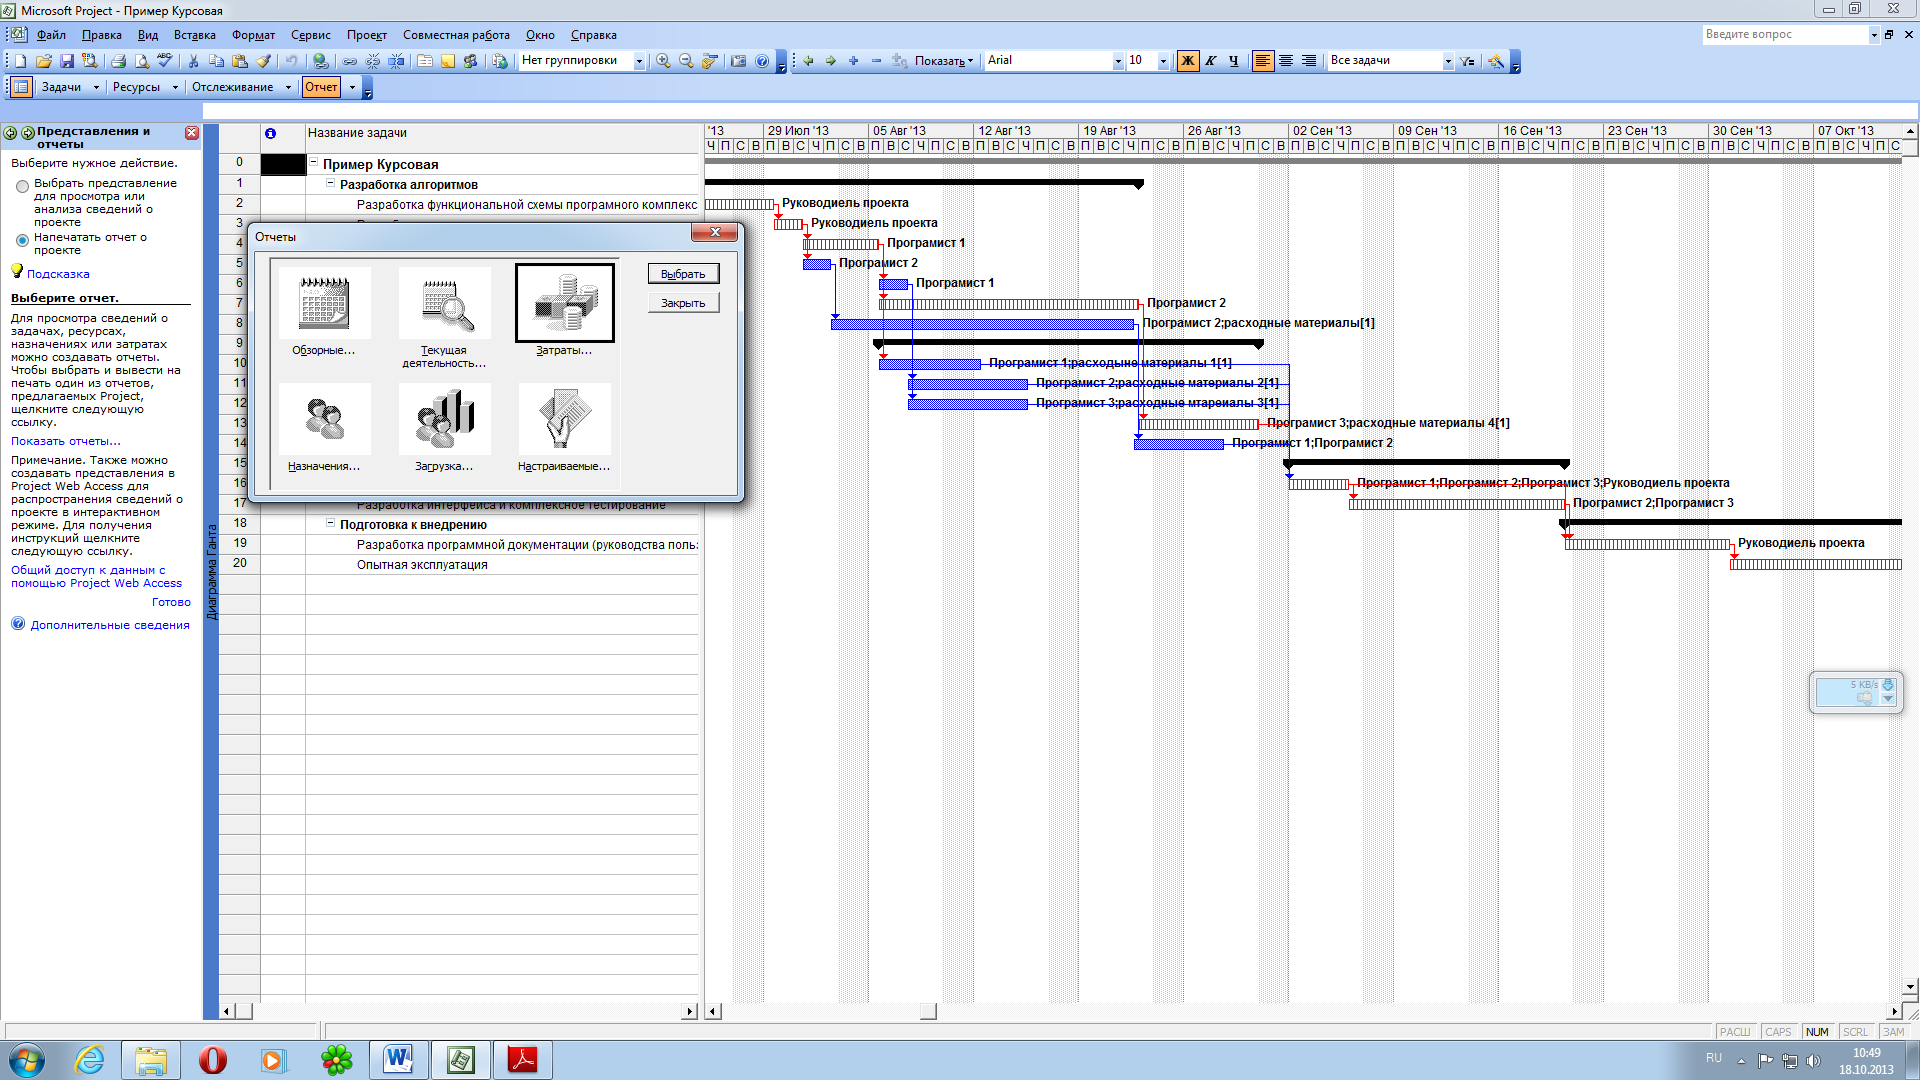Collapse the 'Разработка алгоритмов' summary task
This screenshot has width=1920, height=1080.
[x=331, y=183]
